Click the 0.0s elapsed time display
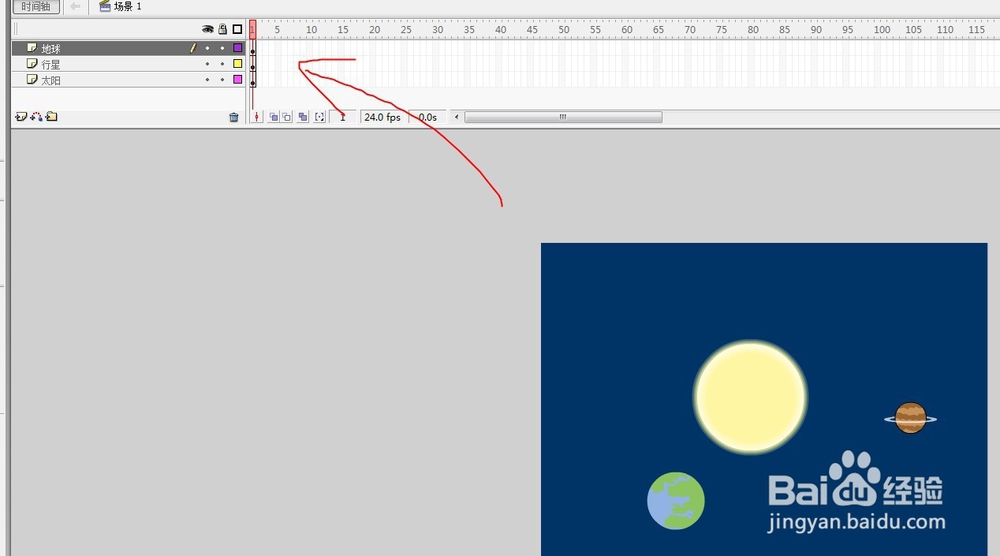This screenshot has height=556, width=1000. tap(427, 117)
